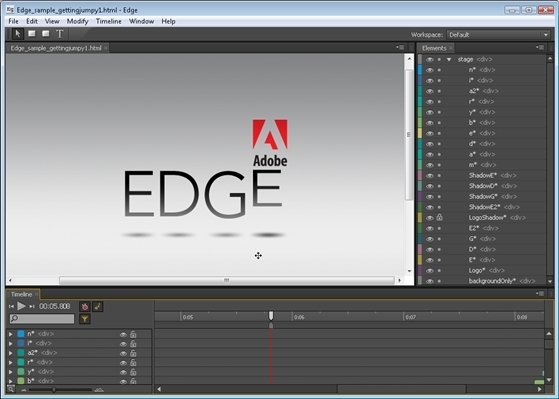Viewport: 559px width, 399px height.
Task: Expand the a2* layer in Timeline
Action: (11, 353)
